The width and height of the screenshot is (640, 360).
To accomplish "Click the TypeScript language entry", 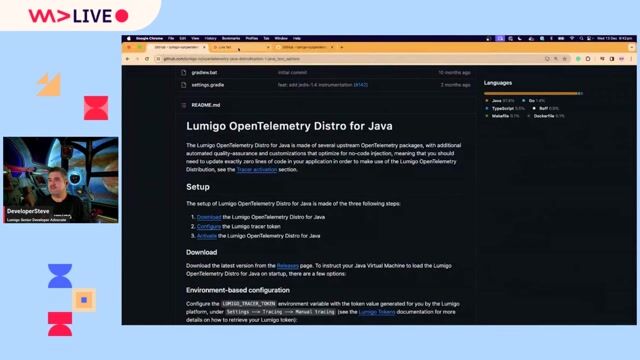I will click(x=505, y=108).
